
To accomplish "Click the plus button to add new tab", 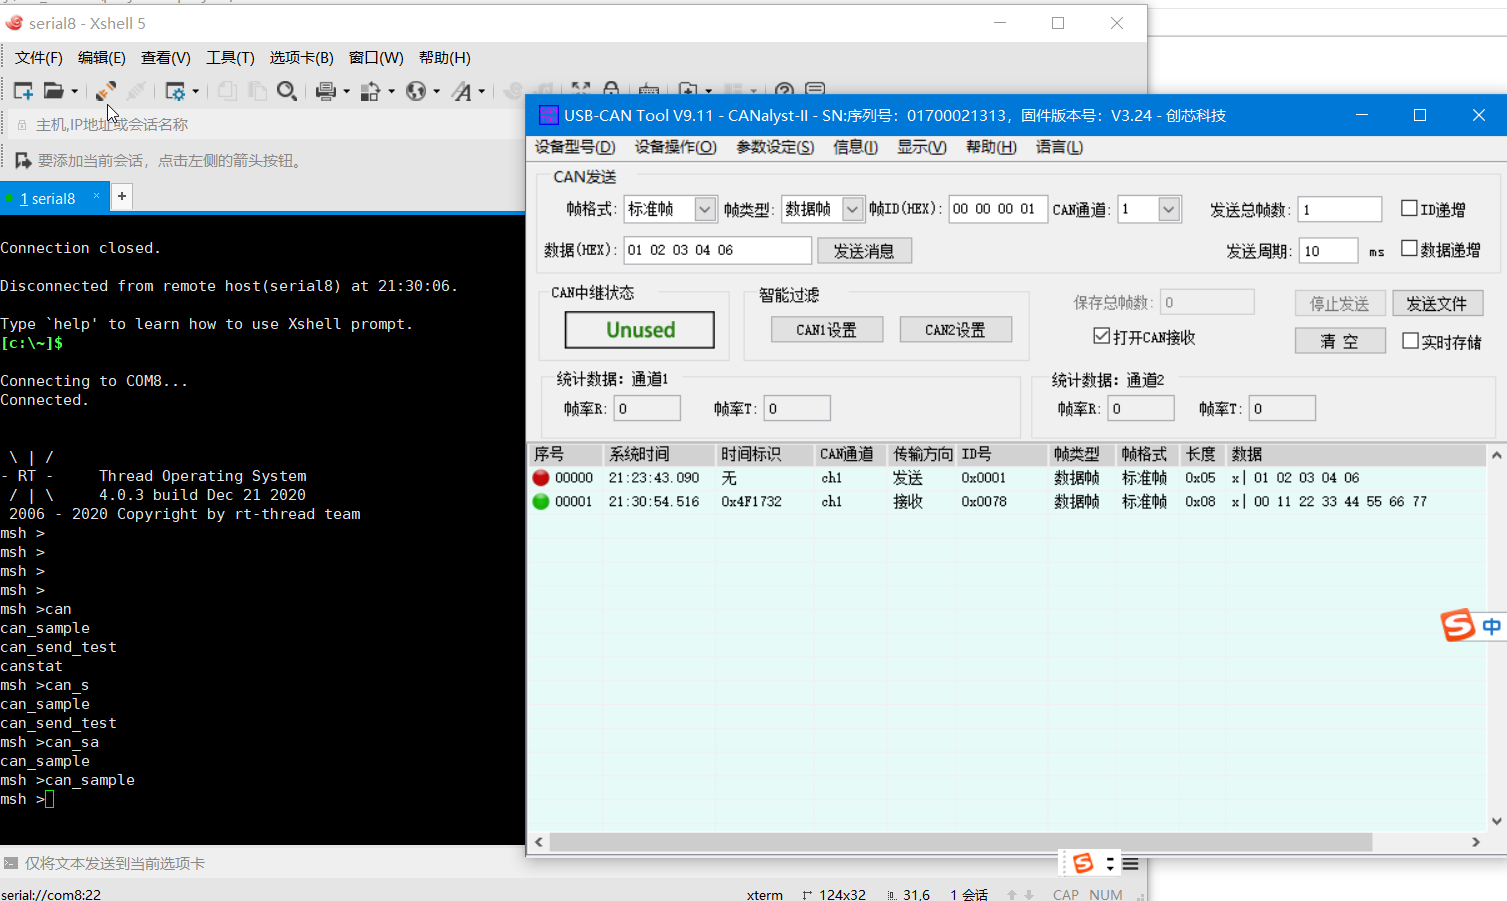I will click(121, 196).
